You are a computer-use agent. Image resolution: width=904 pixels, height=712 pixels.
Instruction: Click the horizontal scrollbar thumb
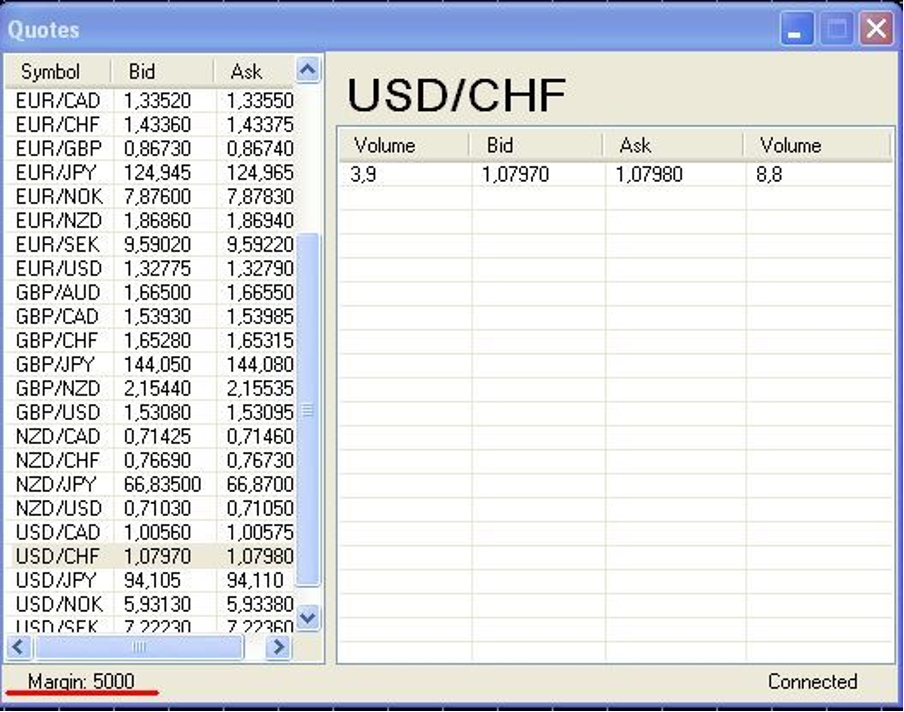click(139, 647)
